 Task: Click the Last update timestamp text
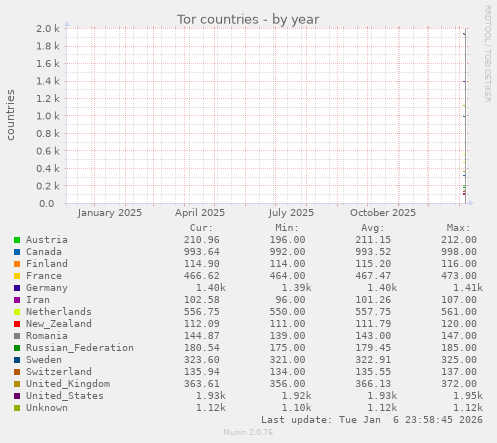[x=372, y=420]
